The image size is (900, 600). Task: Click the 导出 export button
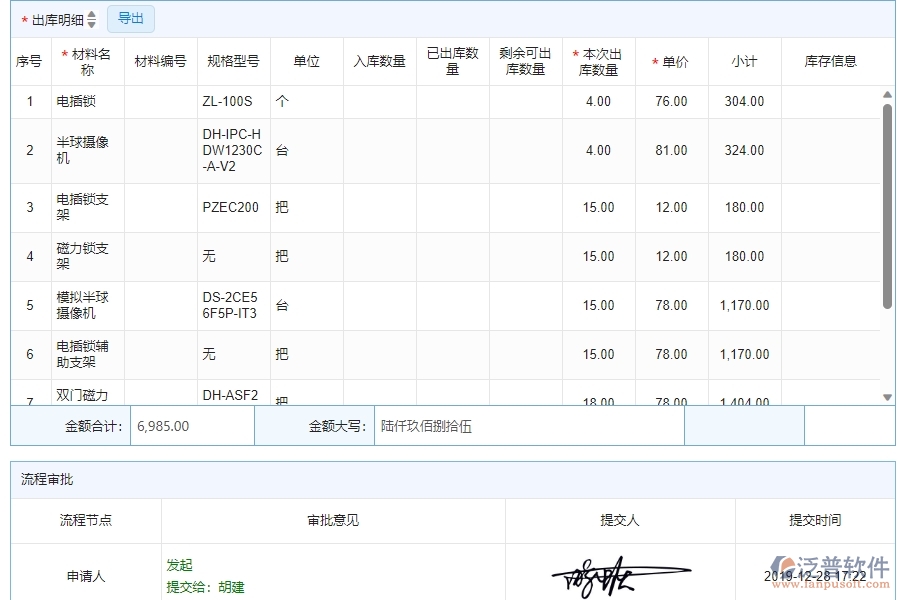[130, 18]
